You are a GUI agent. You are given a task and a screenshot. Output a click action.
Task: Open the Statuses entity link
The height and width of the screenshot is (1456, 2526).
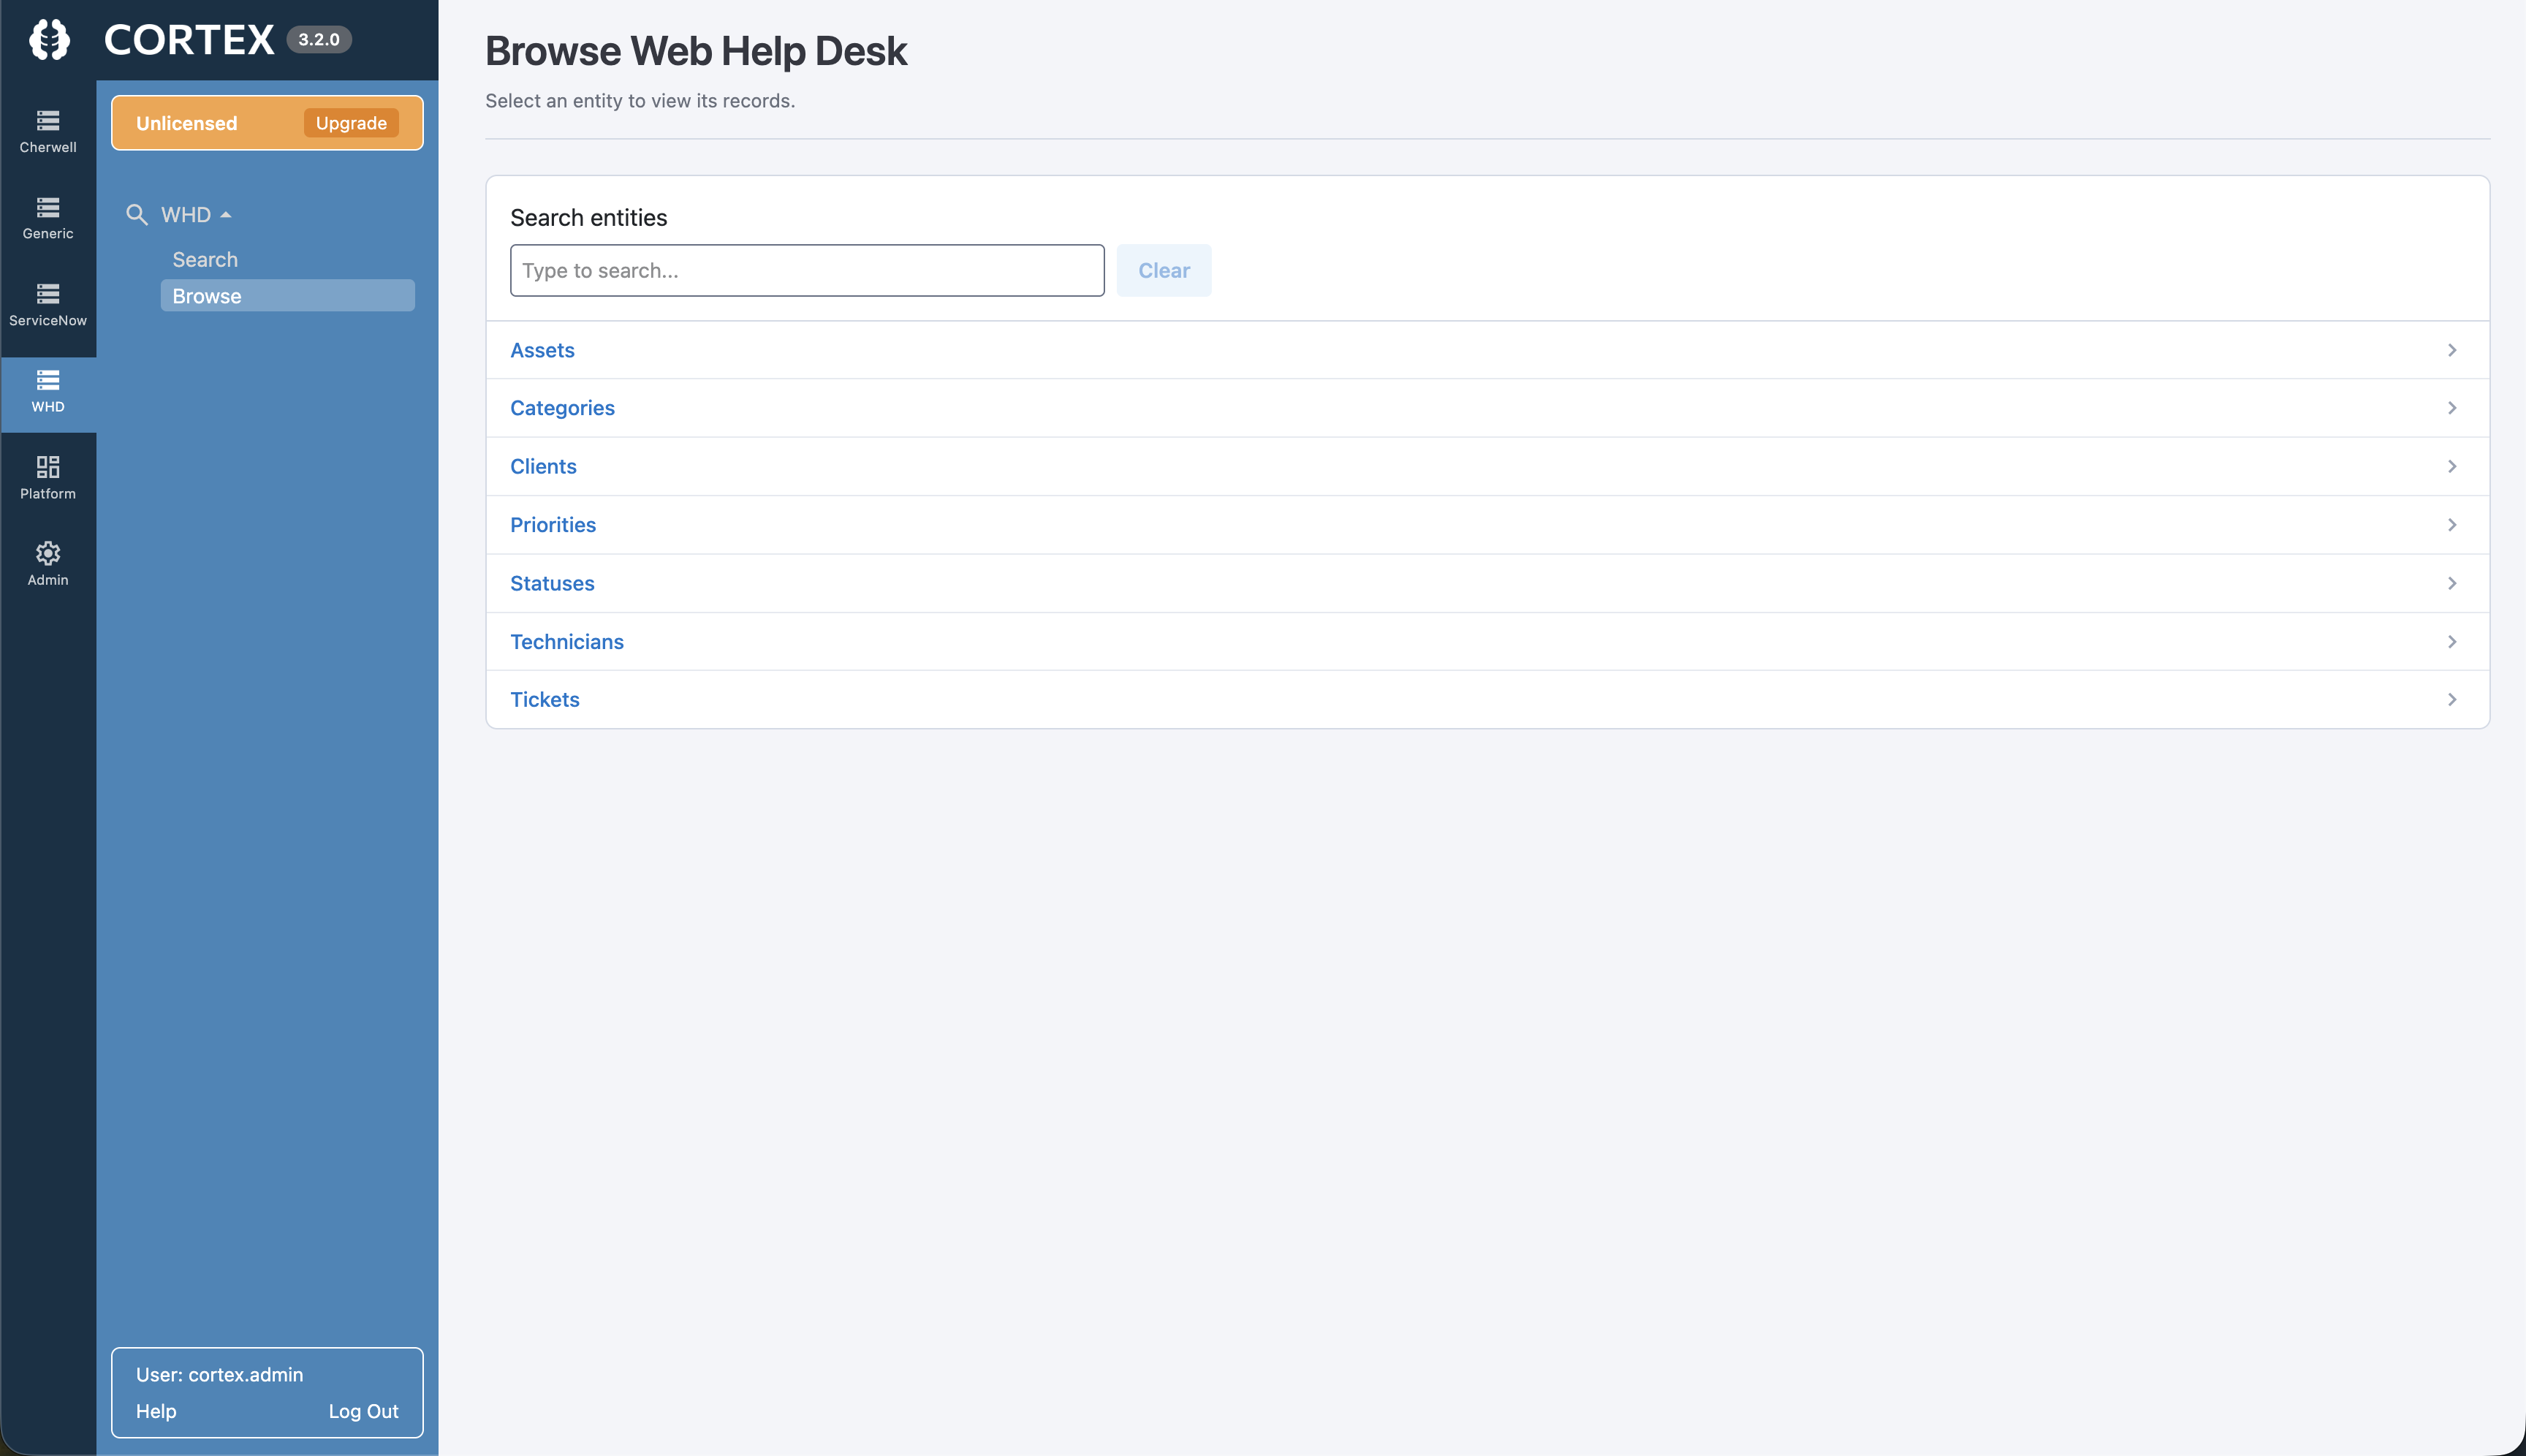click(552, 583)
